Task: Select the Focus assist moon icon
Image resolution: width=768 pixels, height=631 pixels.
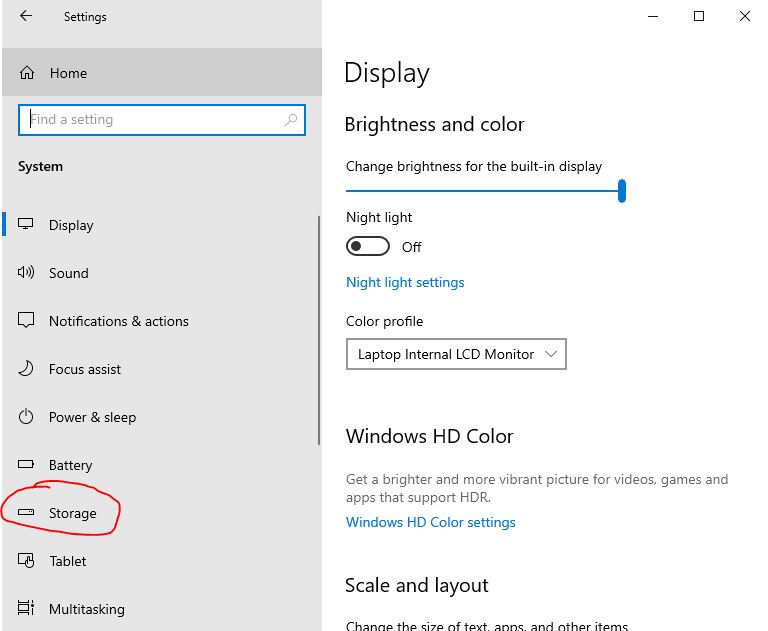Action: [x=25, y=368]
